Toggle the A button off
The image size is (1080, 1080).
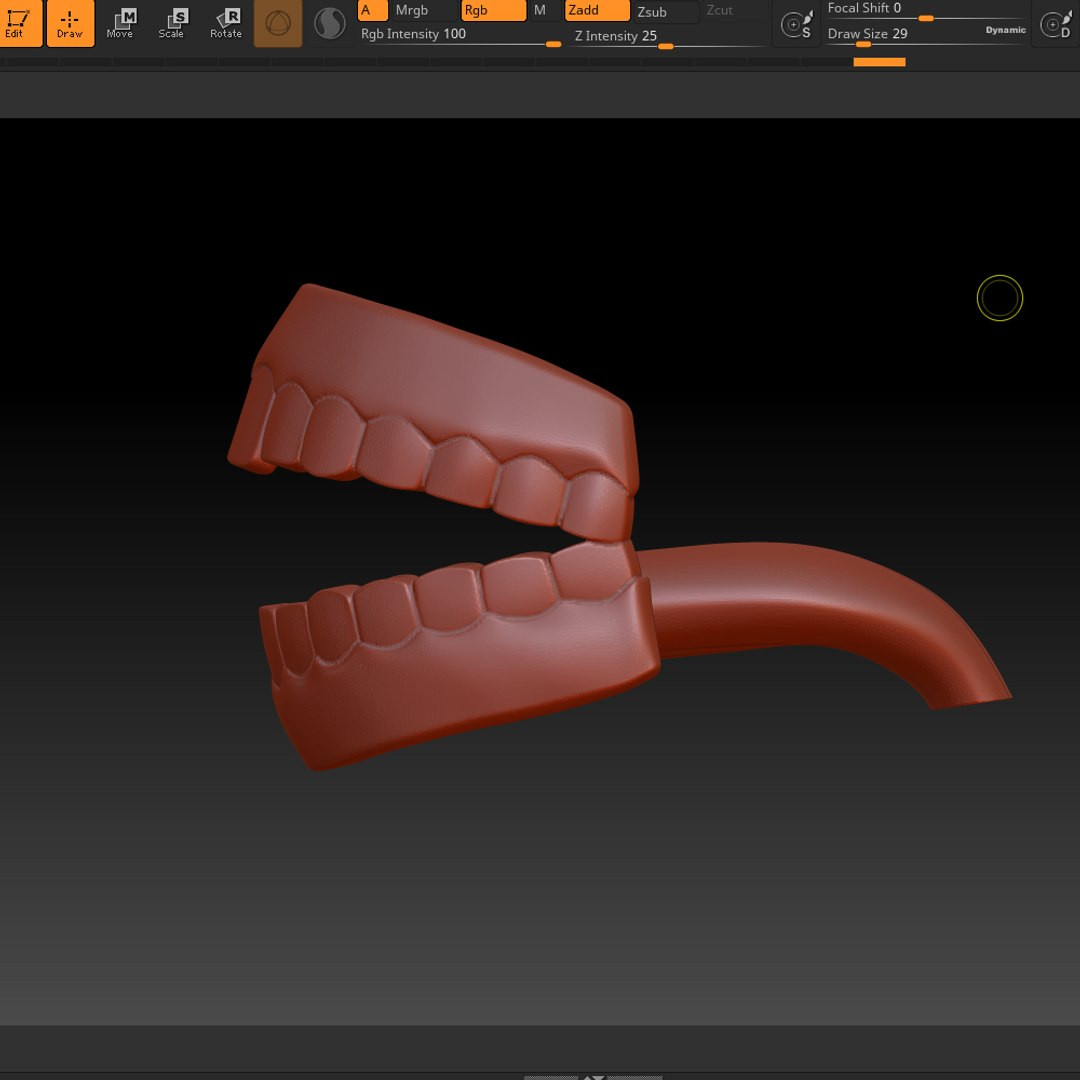pyautogui.click(x=372, y=11)
